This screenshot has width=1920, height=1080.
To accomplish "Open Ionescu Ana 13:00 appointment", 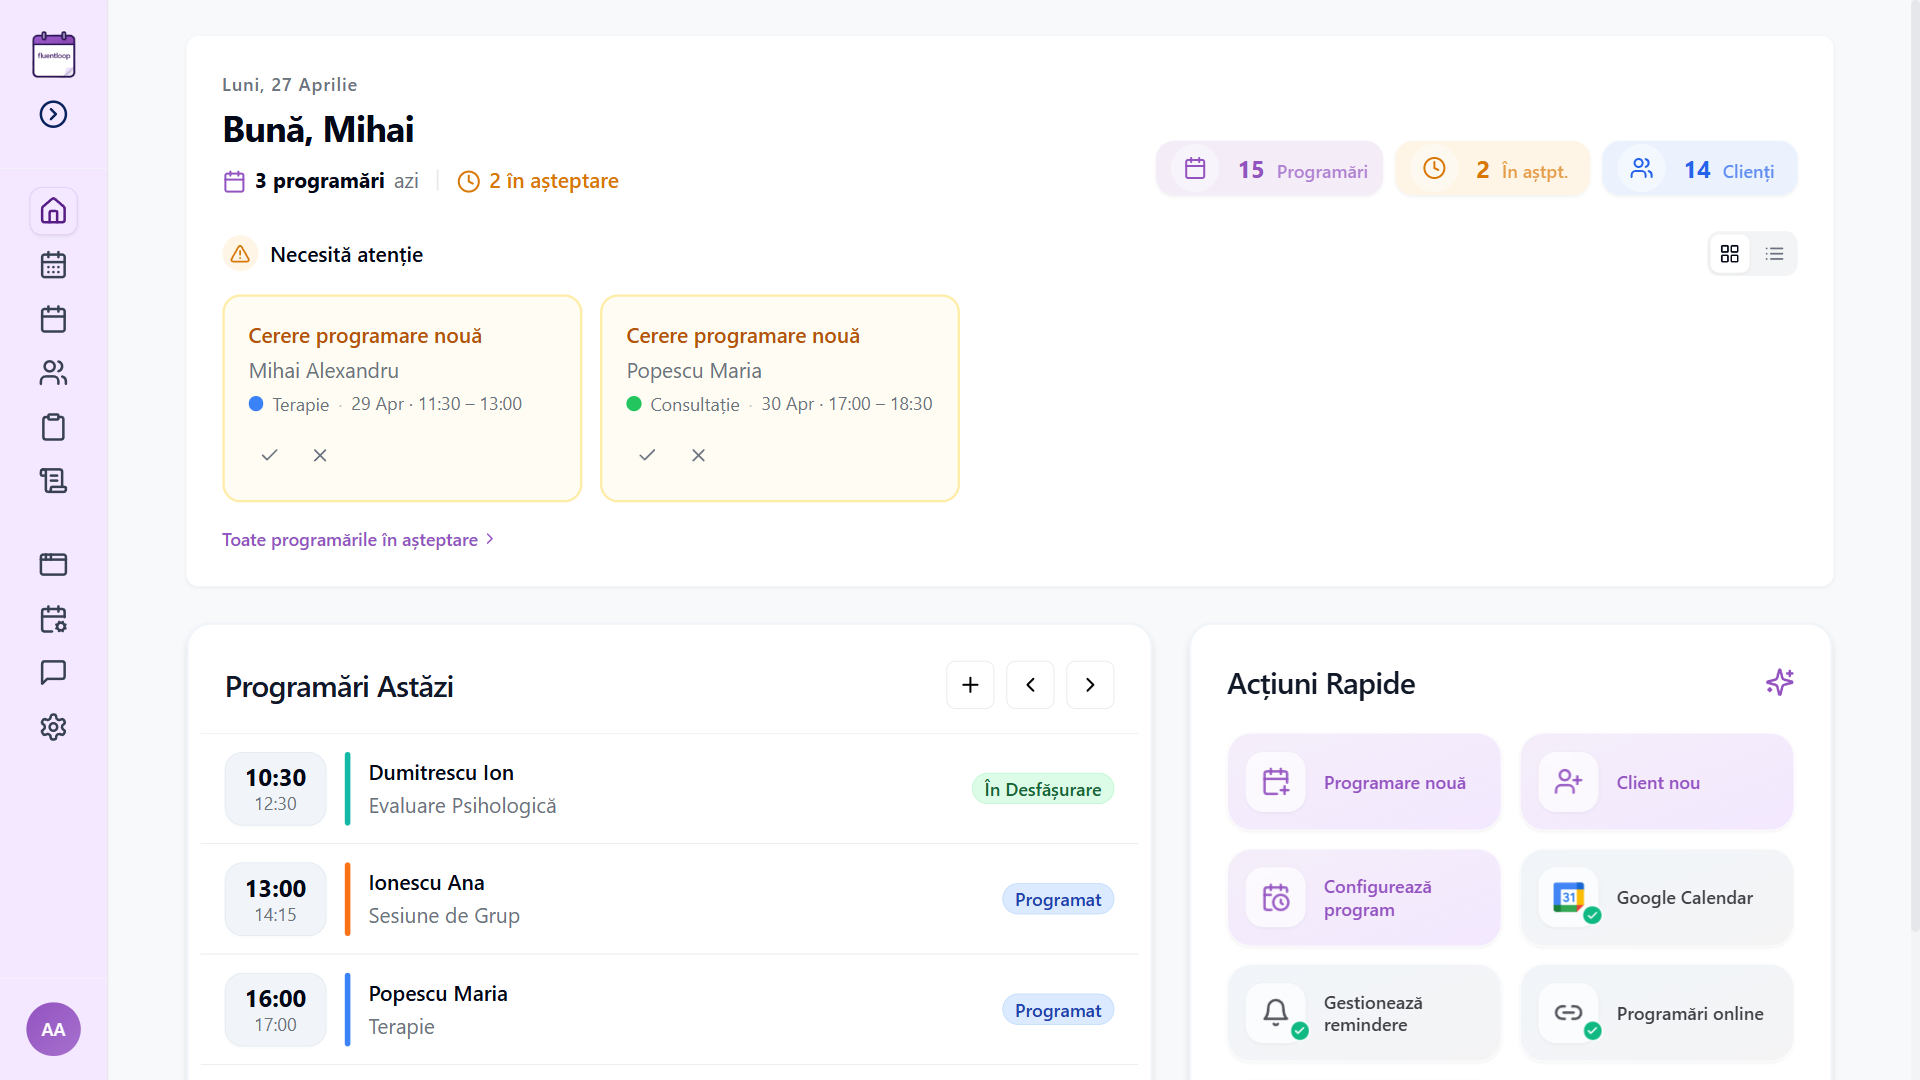I will (669, 899).
